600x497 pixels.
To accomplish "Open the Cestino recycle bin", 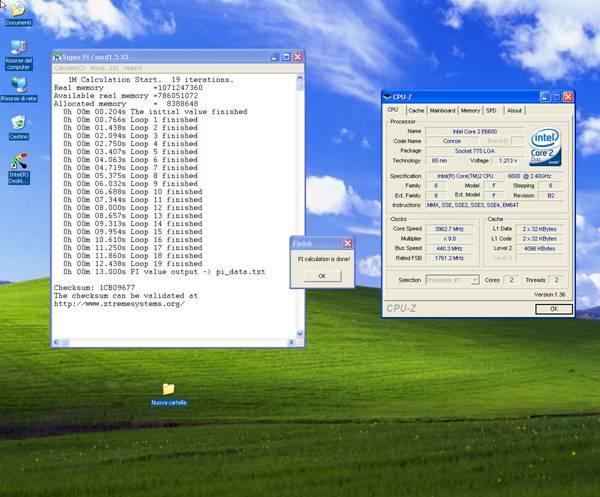I will 18,124.
